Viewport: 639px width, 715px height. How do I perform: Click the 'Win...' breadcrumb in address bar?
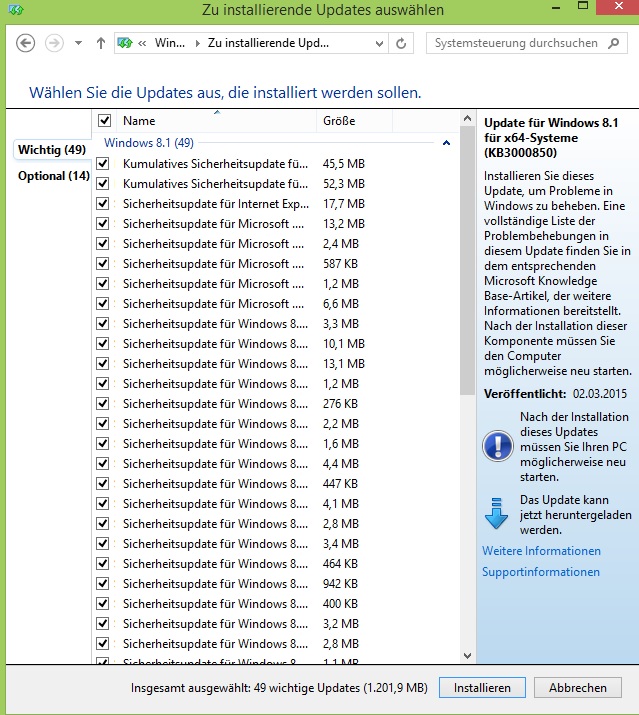tap(170, 43)
